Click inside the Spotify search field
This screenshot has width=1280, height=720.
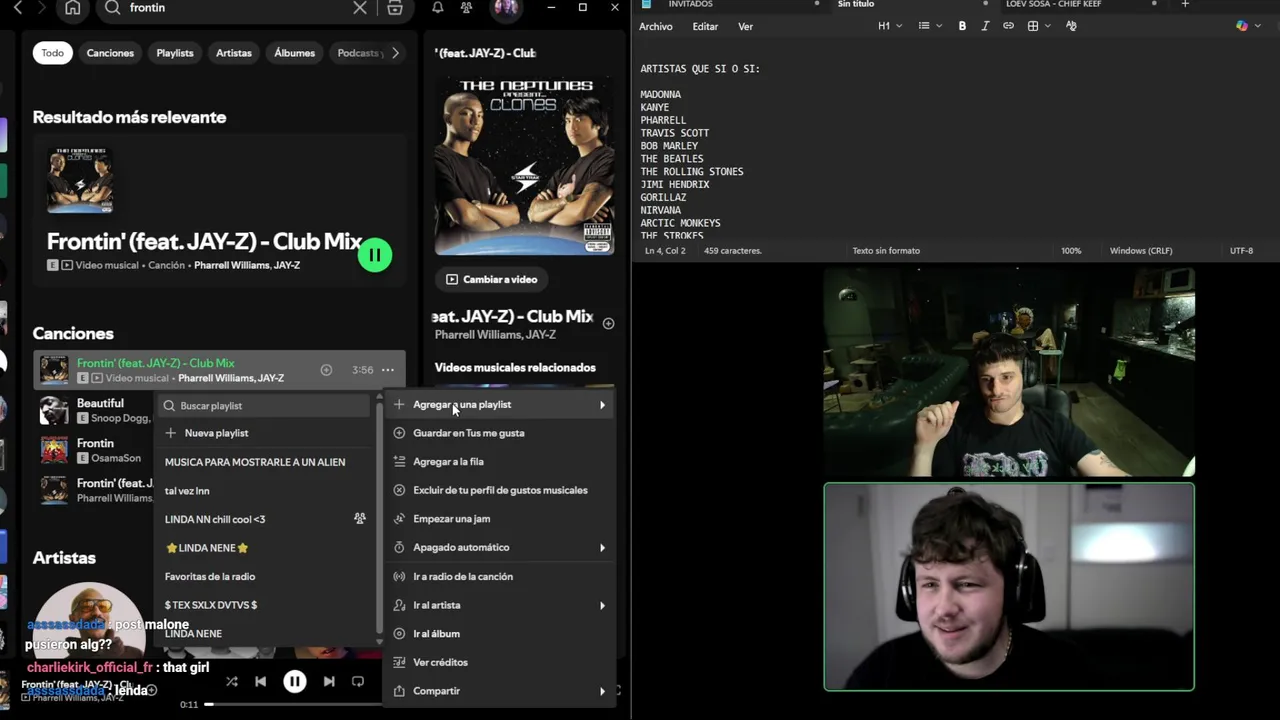tap(235, 8)
